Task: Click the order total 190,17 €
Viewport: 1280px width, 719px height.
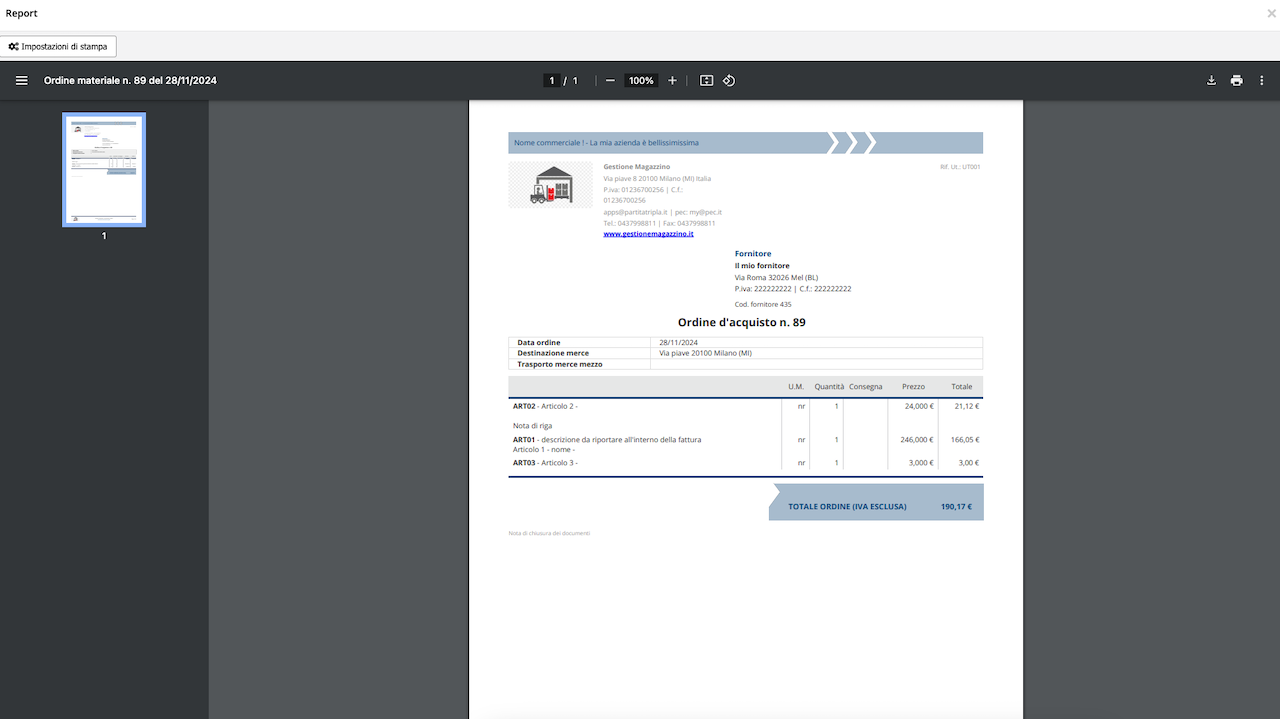Action: point(956,506)
